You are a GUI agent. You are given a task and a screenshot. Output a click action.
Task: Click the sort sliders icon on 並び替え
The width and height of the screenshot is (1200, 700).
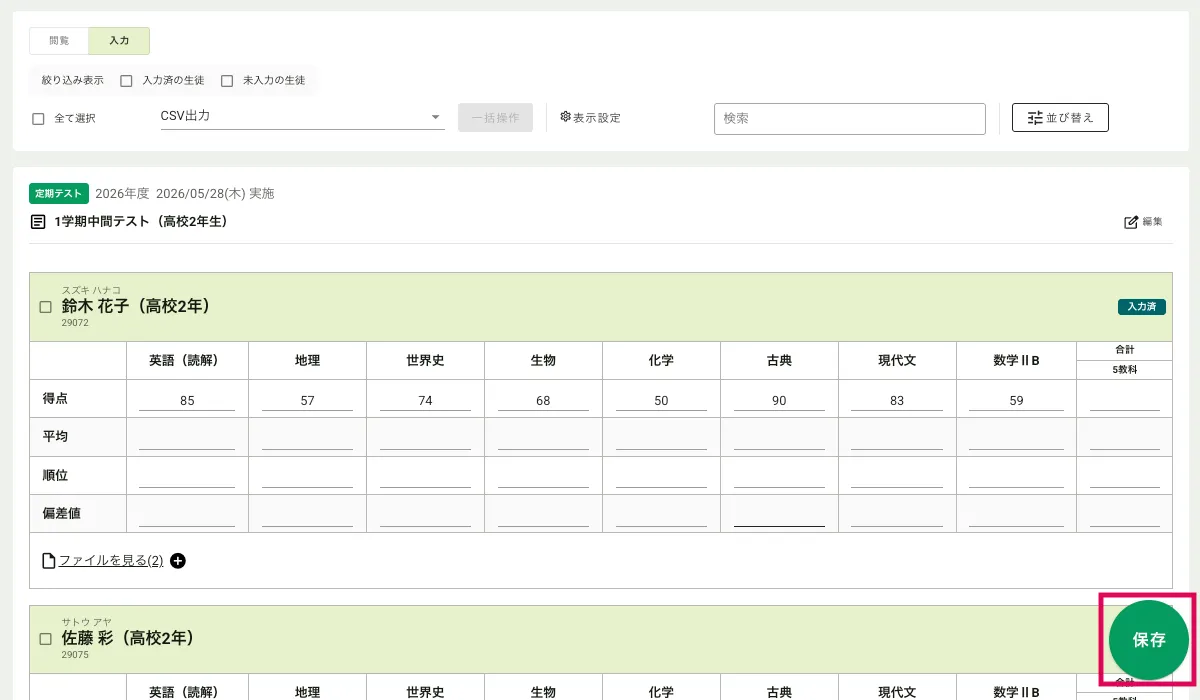point(1035,118)
